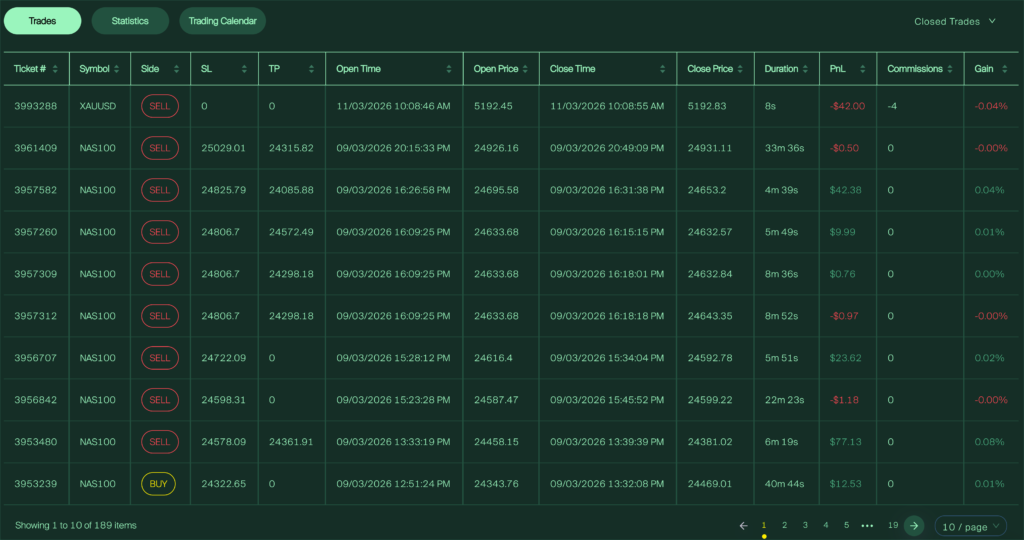Click the SELL badge in XAUUSD row
This screenshot has width=1024, height=540.
[x=159, y=106]
